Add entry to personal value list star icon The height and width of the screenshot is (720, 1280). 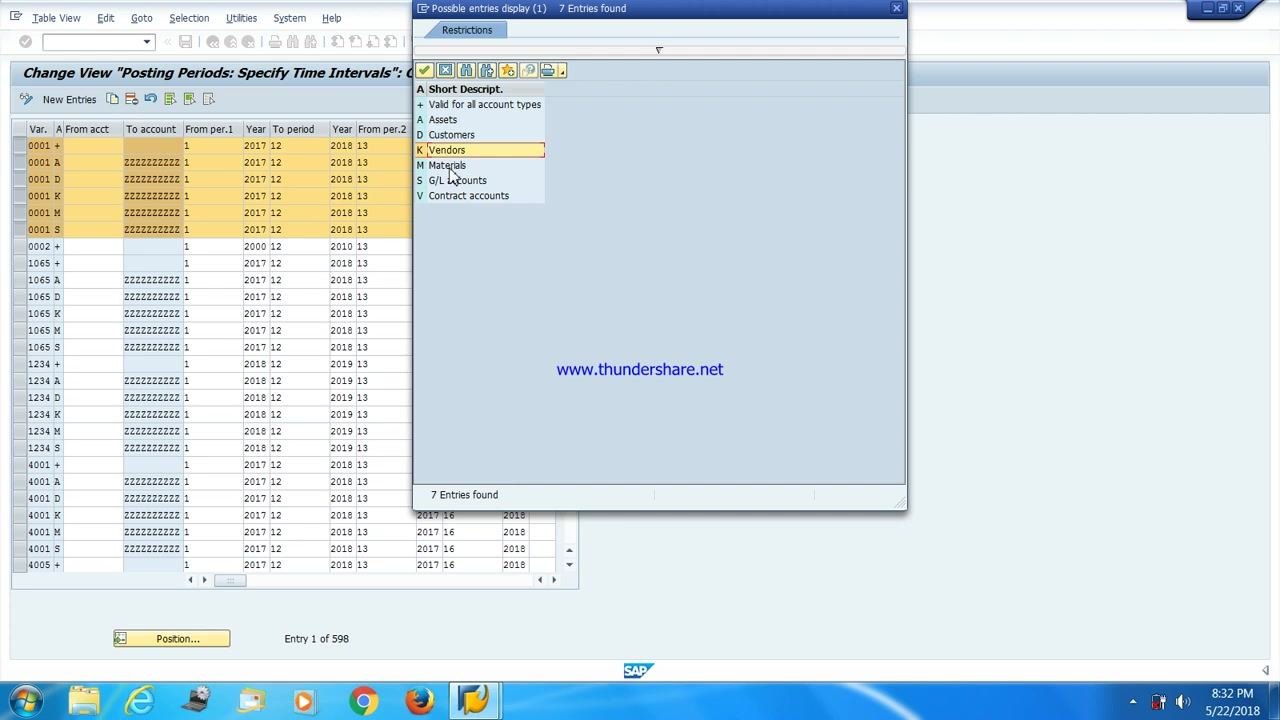[508, 70]
